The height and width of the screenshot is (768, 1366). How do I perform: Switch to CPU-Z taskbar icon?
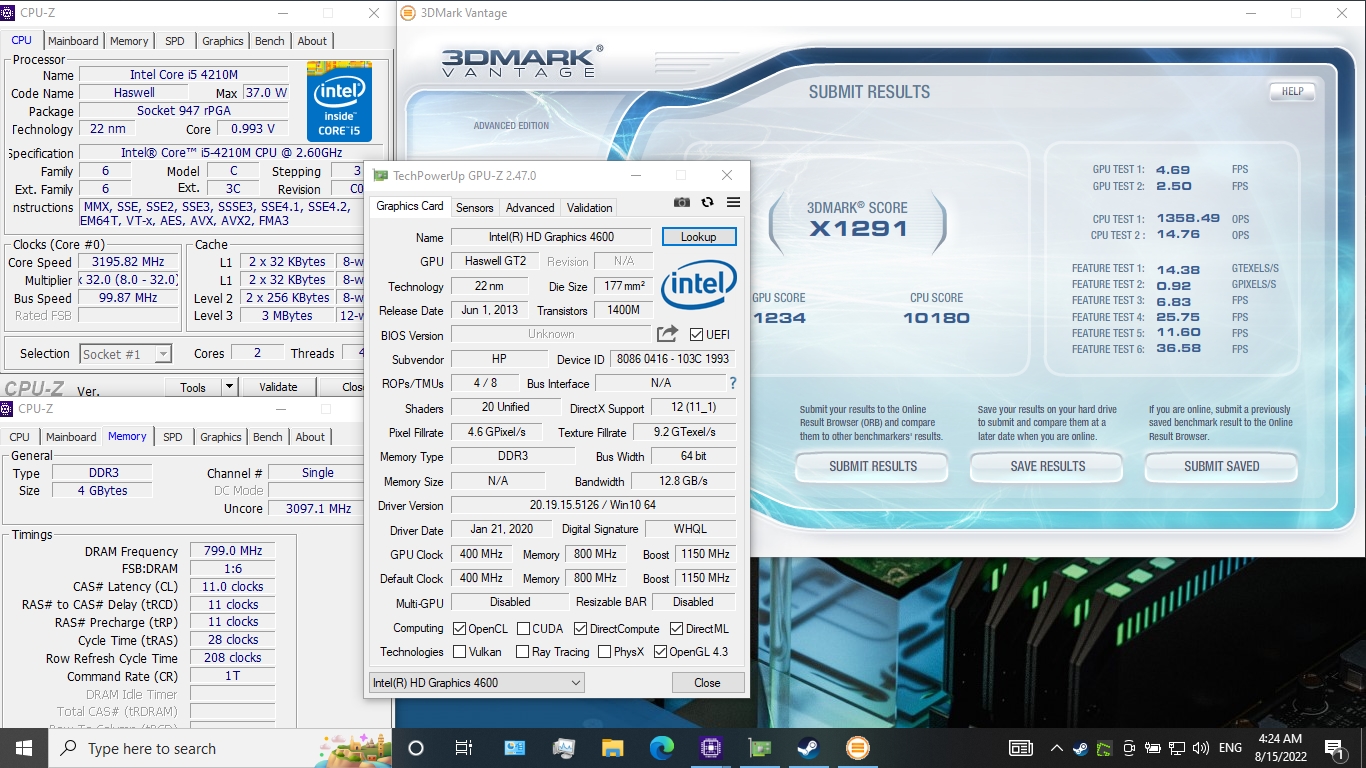711,748
